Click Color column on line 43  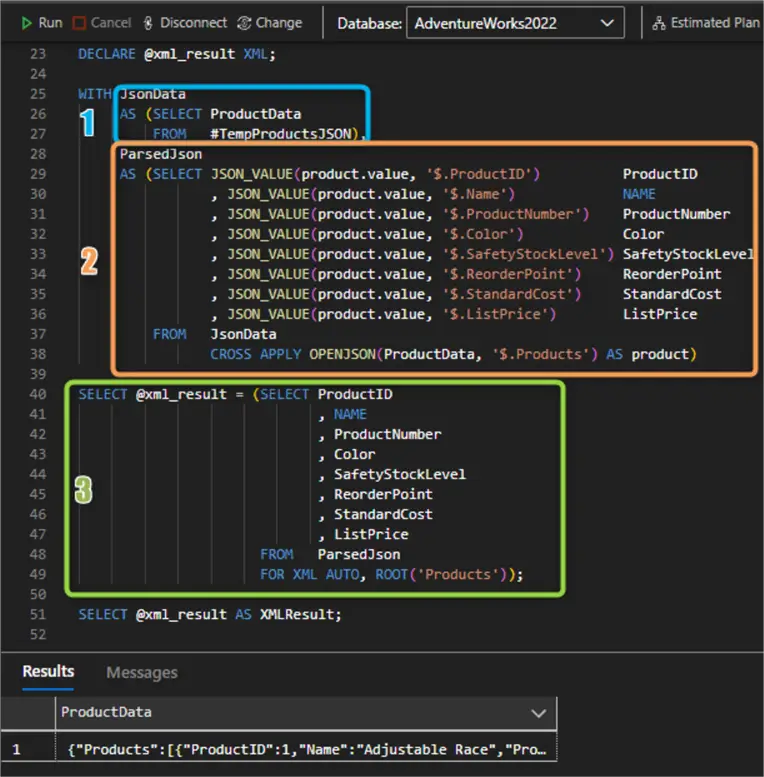[x=355, y=454]
